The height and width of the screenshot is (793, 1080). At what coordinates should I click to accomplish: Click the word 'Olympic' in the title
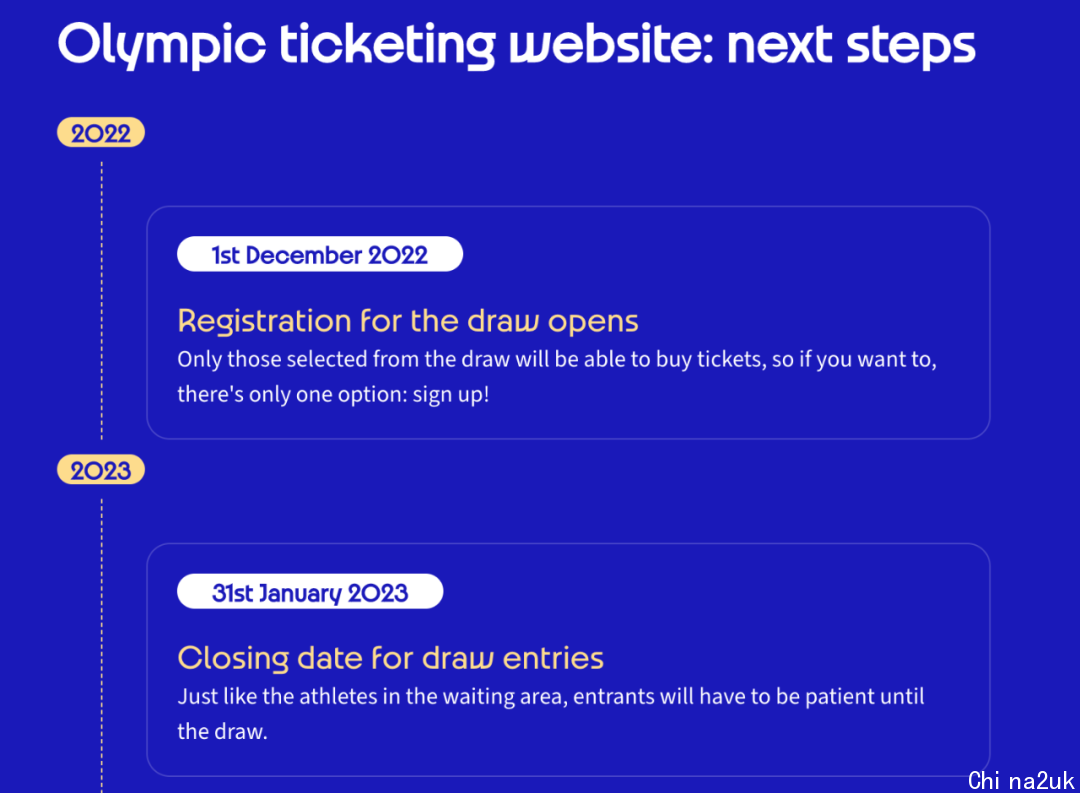(x=162, y=45)
